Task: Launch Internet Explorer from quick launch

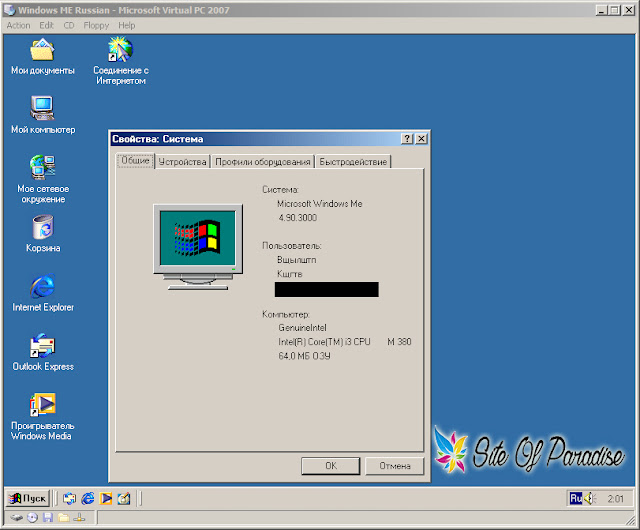Action: tap(87, 498)
